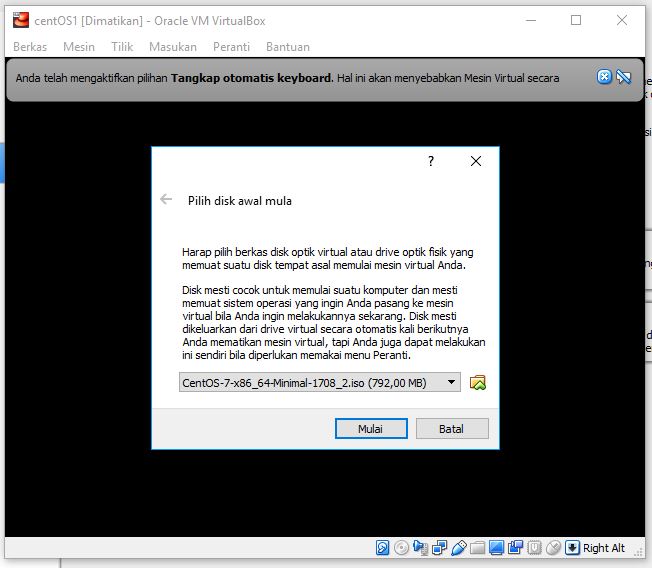Screen dimensions: 652x568
Task: Click the video capture status icon
Action: 515,548
